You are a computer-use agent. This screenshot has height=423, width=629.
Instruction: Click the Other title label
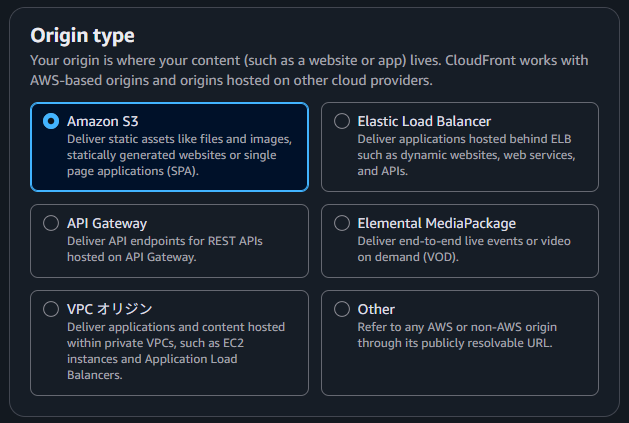point(376,309)
